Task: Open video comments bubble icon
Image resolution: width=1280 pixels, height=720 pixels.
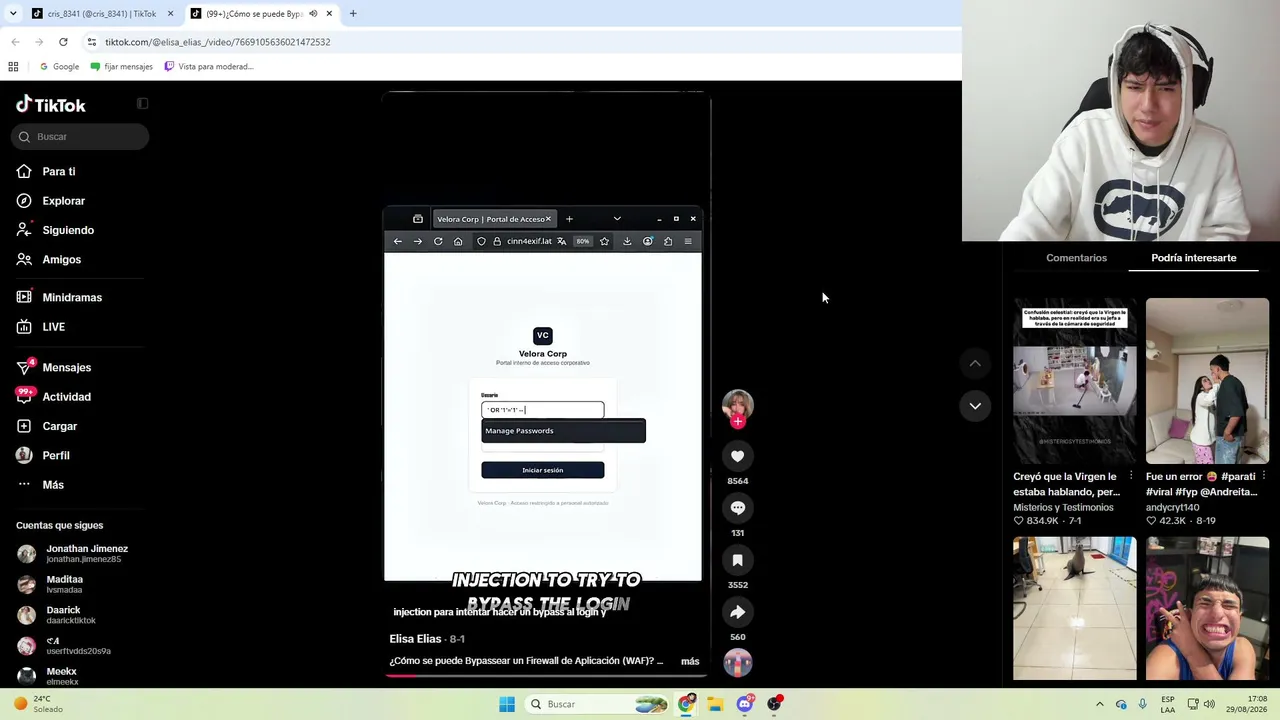Action: (738, 508)
